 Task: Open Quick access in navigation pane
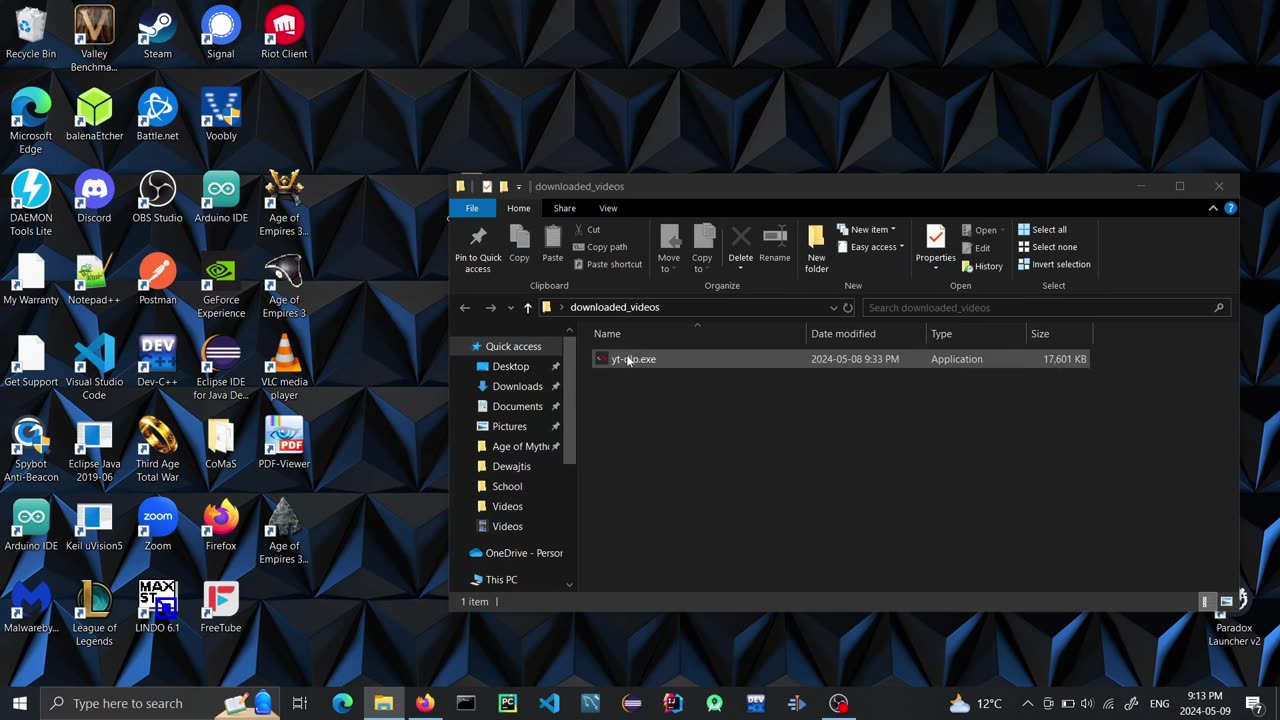tap(513, 346)
